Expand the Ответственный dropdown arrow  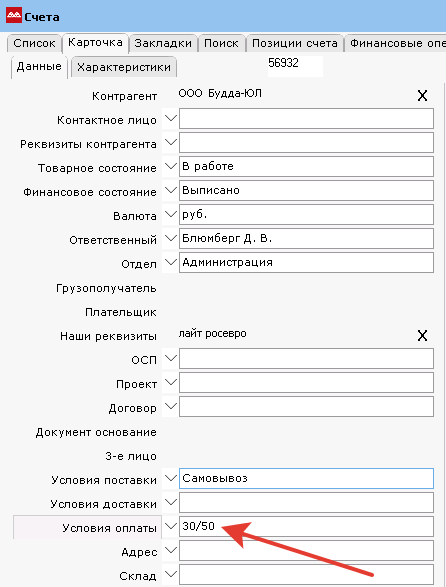[x=171, y=238]
